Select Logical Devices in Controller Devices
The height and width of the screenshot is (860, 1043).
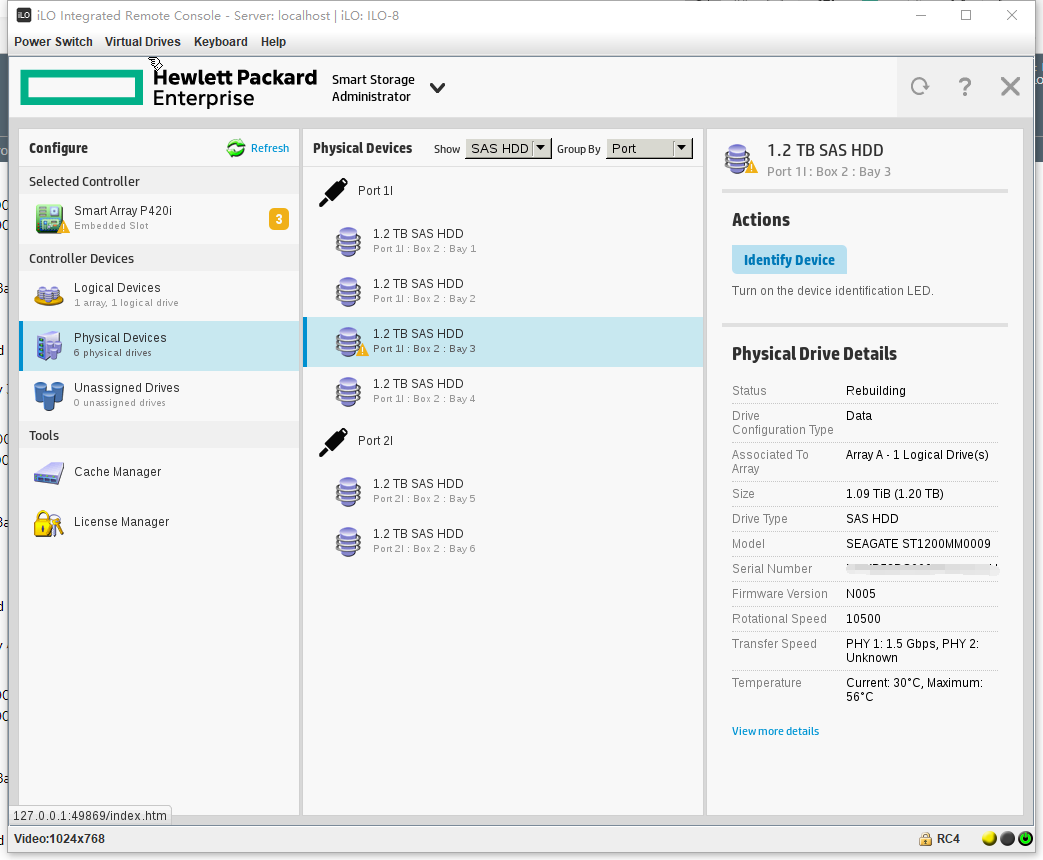(x=117, y=294)
